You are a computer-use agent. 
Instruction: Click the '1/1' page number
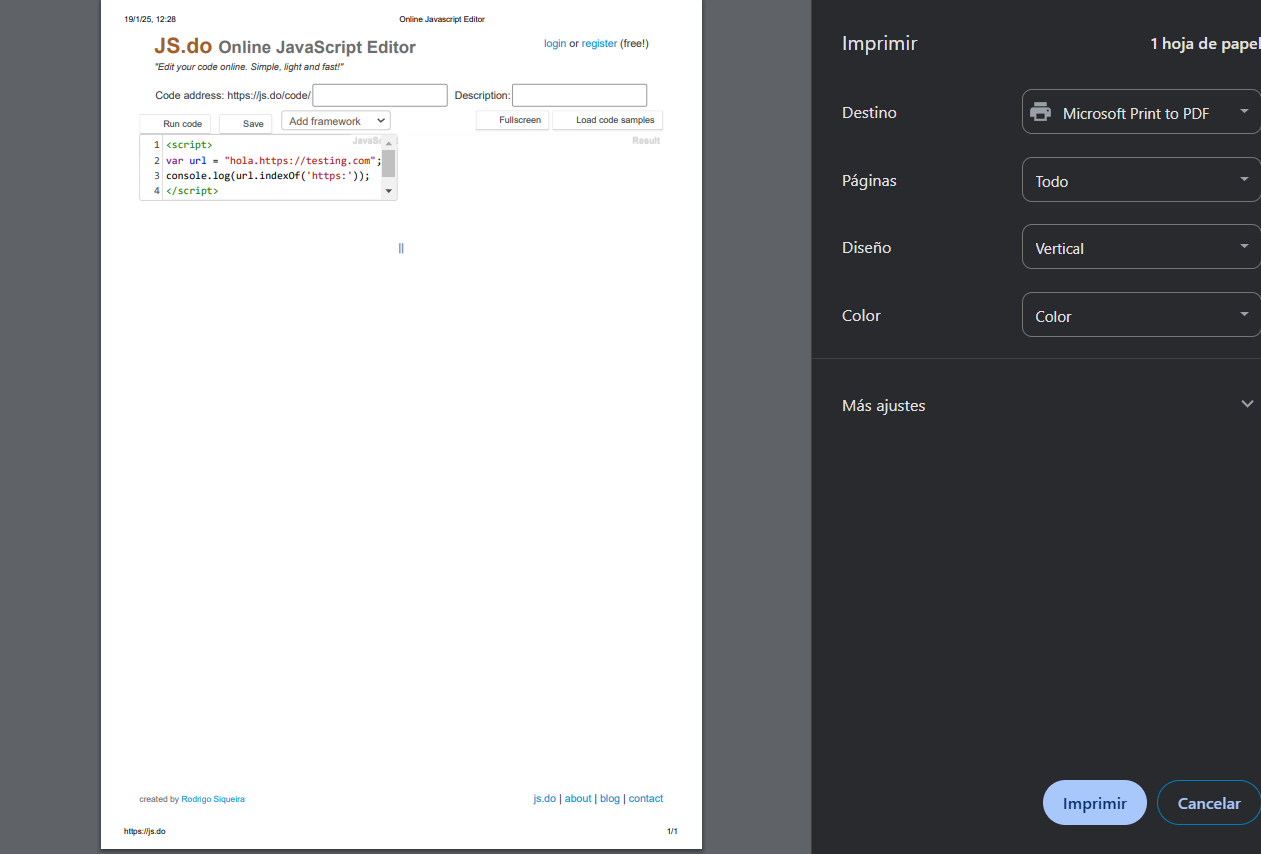672,831
